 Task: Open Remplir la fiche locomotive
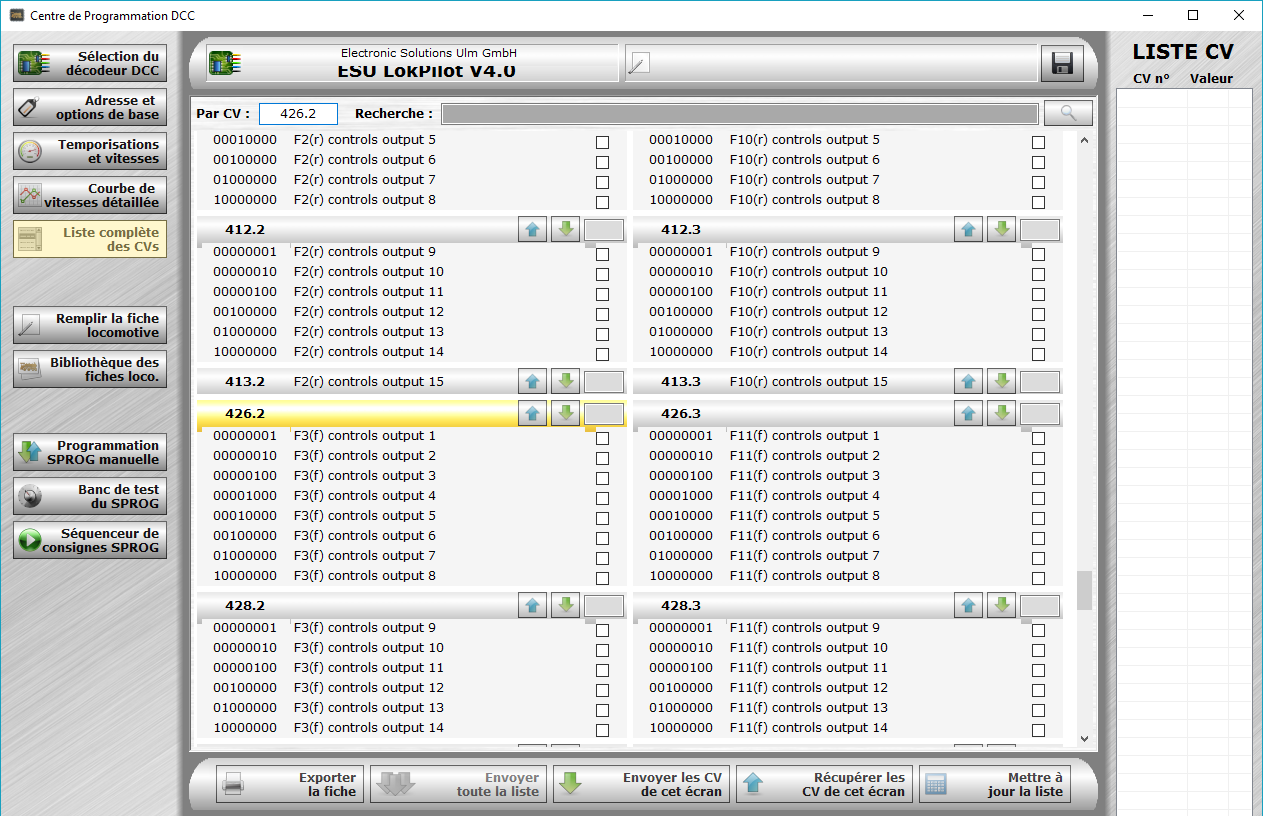pyautogui.click(x=90, y=326)
